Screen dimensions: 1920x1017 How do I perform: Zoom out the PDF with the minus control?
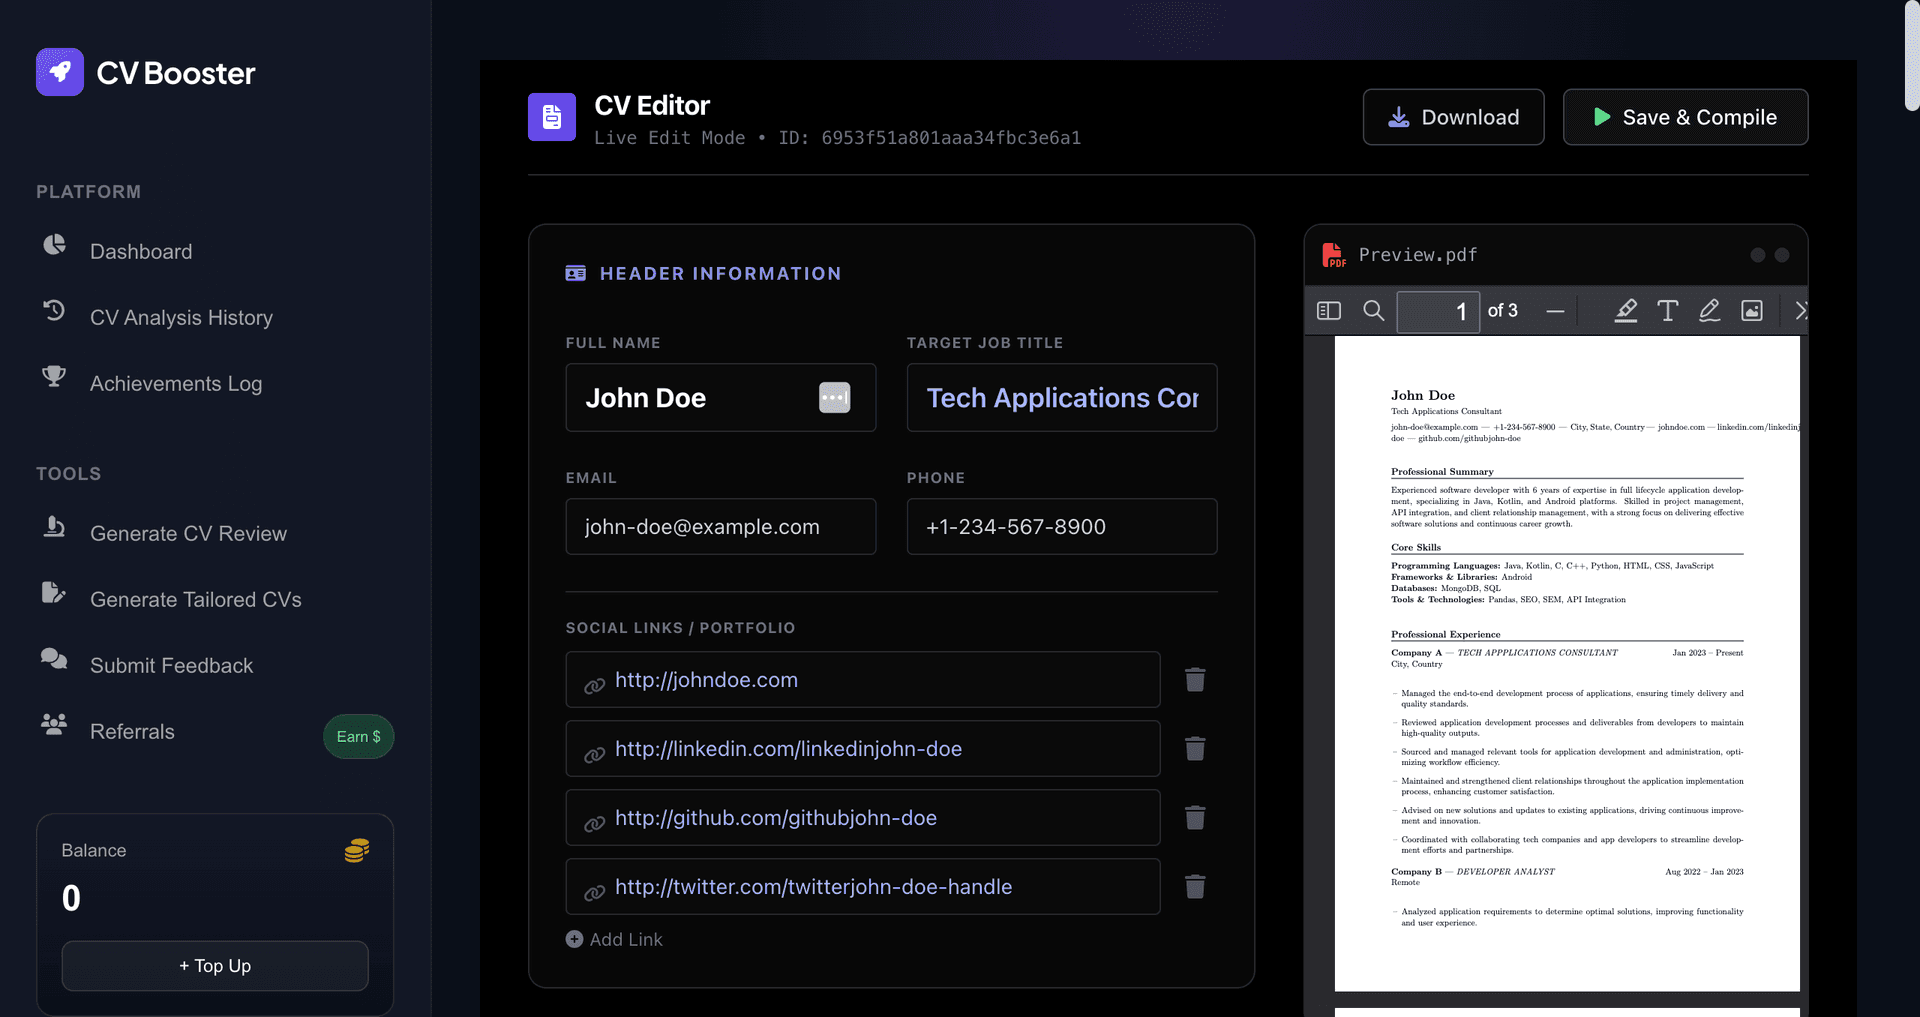click(x=1555, y=311)
